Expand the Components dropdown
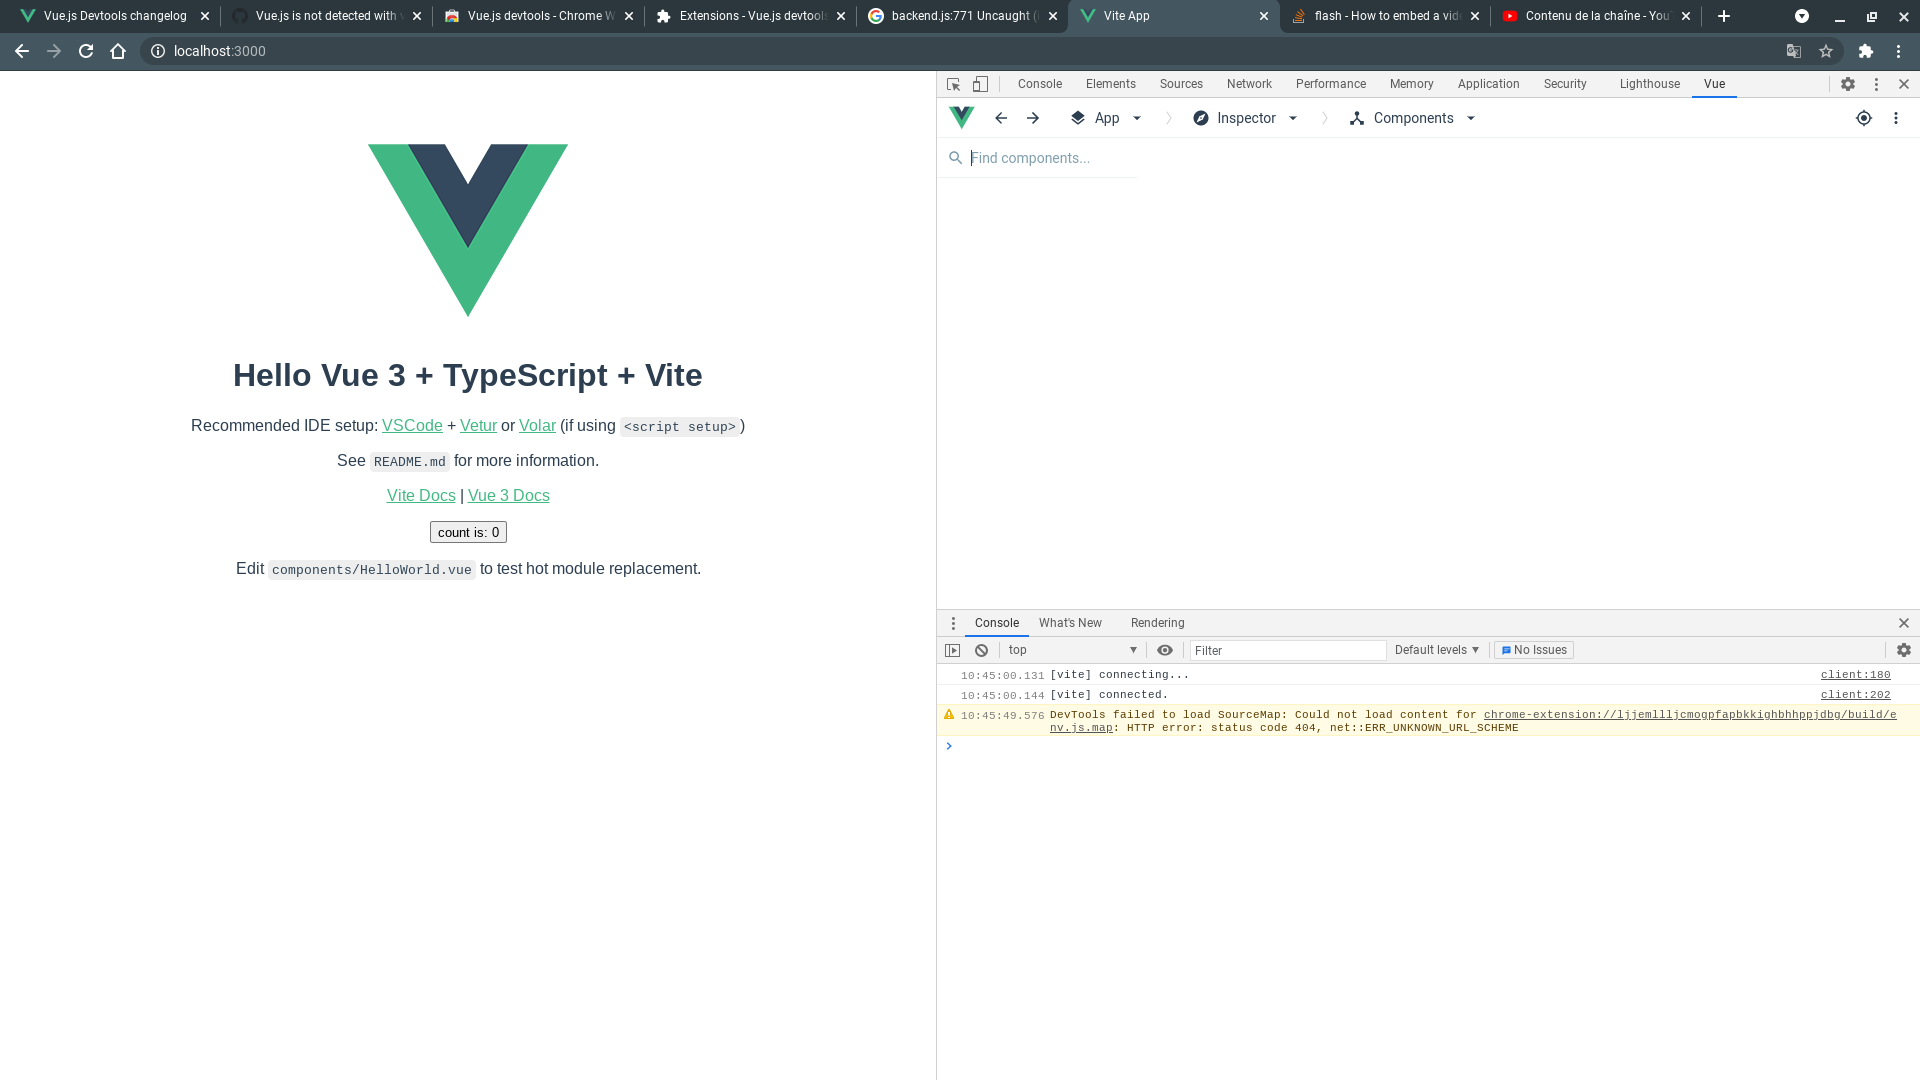 (x=1413, y=118)
